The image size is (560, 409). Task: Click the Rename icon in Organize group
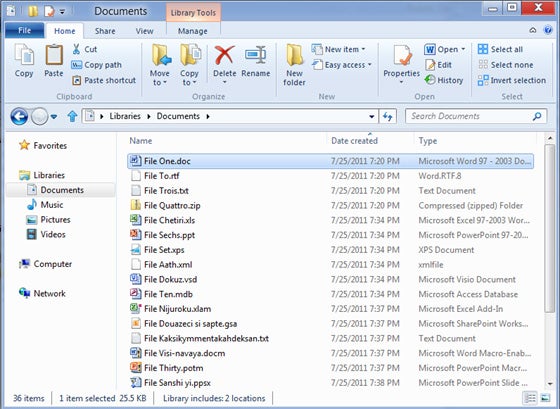[x=255, y=55]
